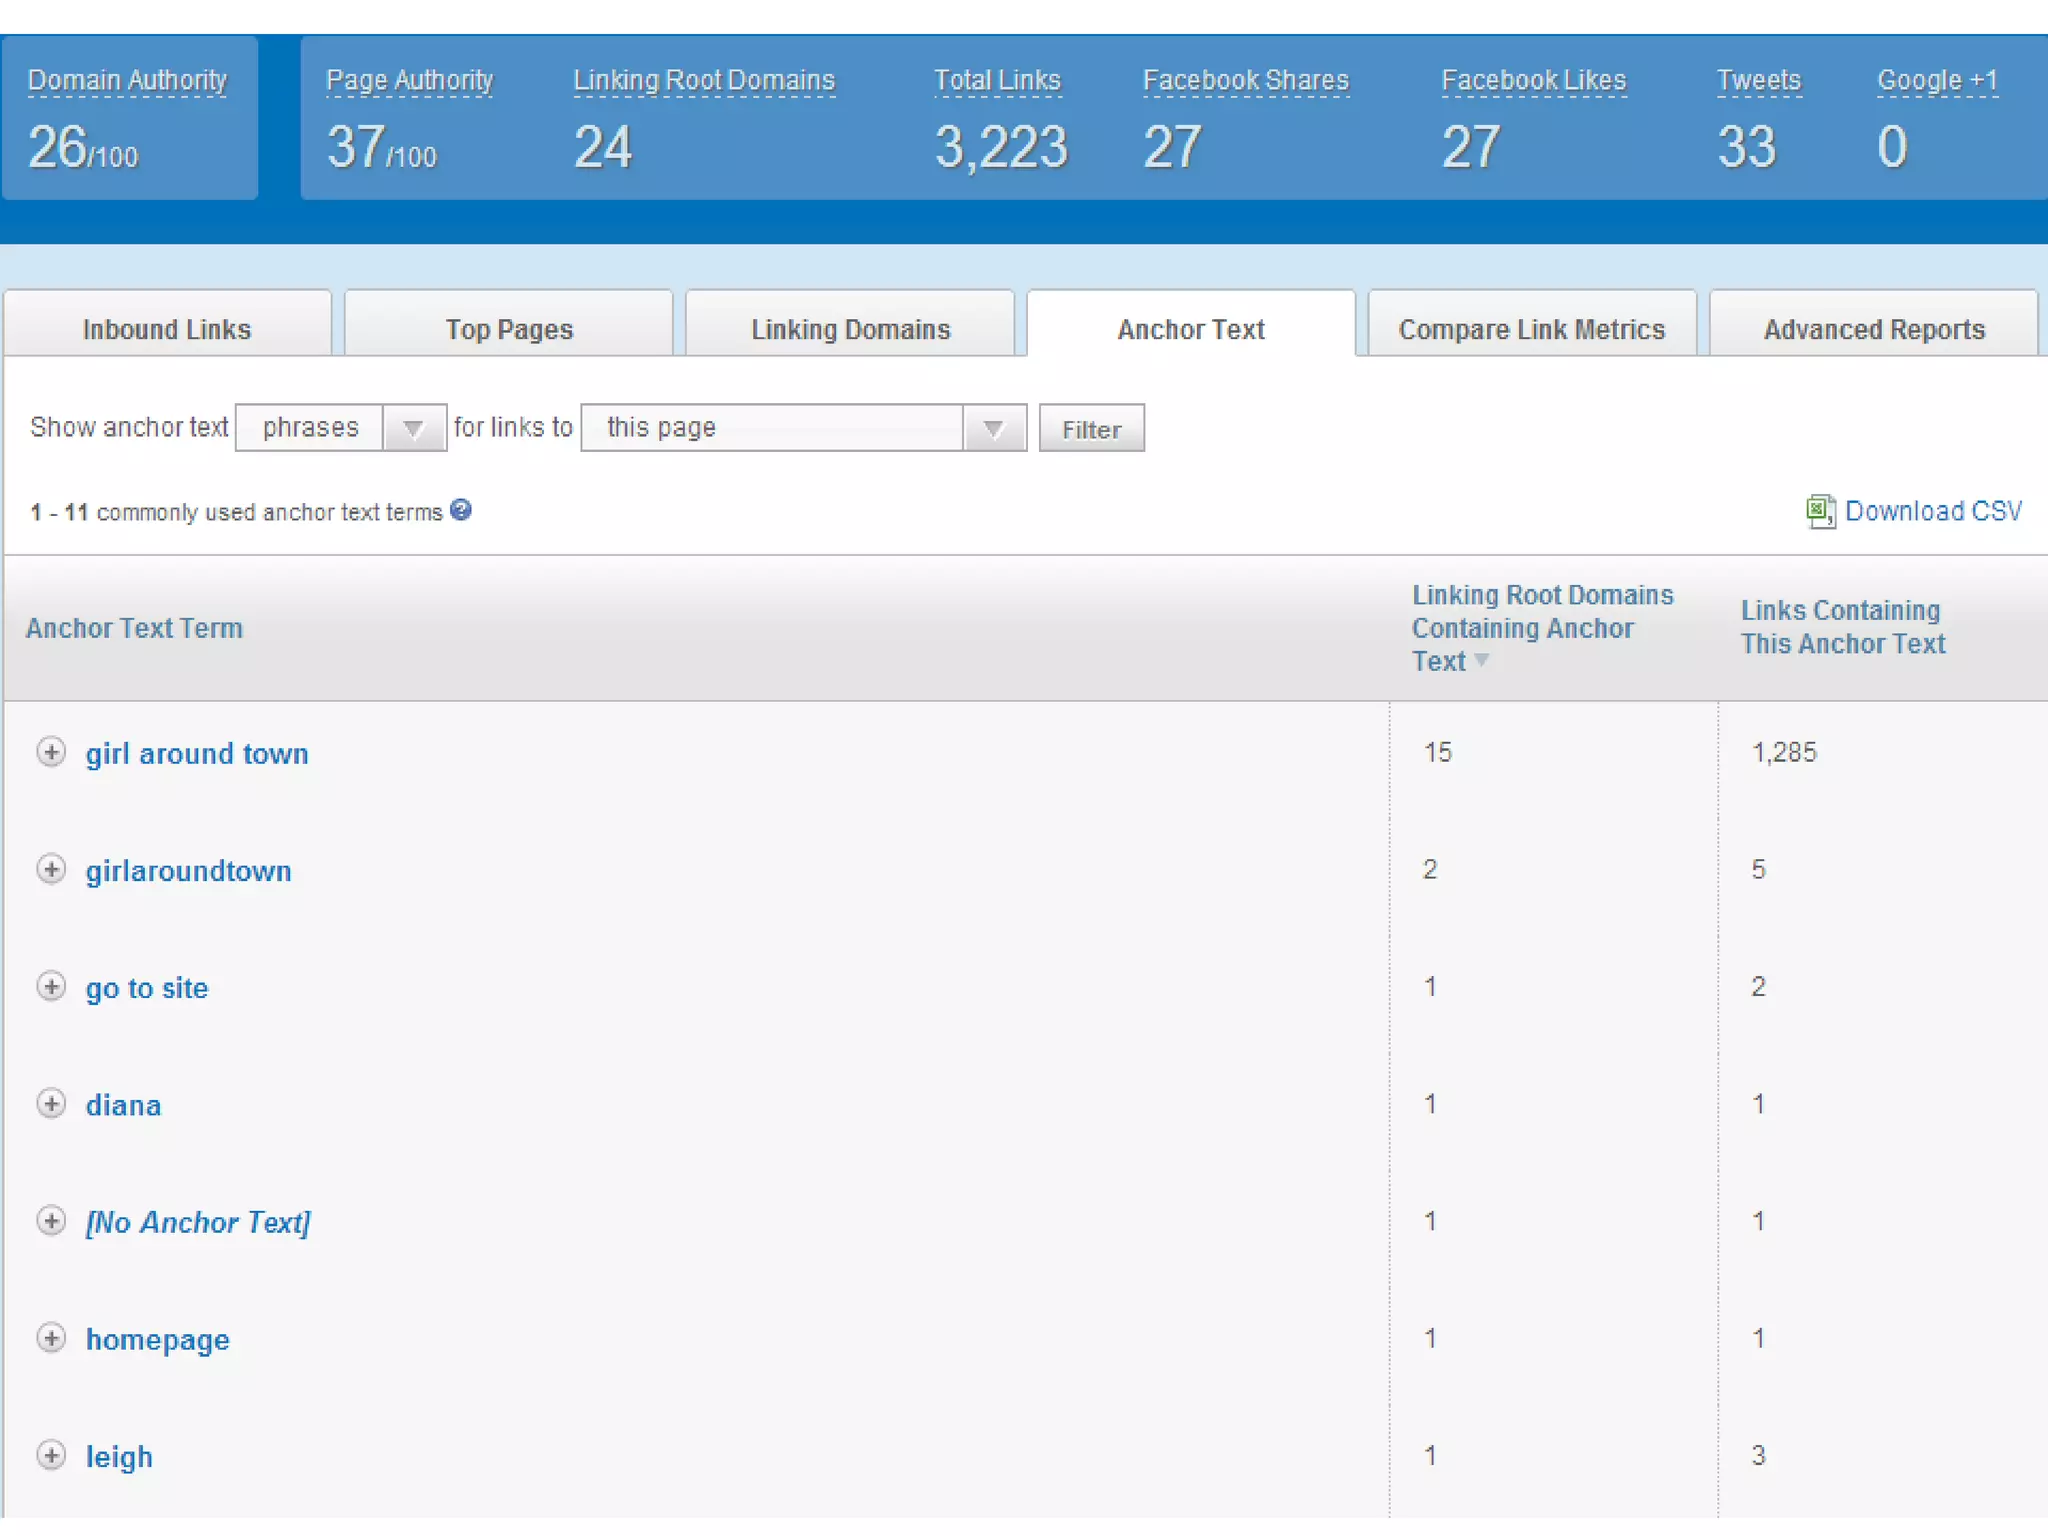The height and width of the screenshot is (1536, 2048).
Task: Open the 'phrases' dropdown arrow
Action: click(x=413, y=429)
